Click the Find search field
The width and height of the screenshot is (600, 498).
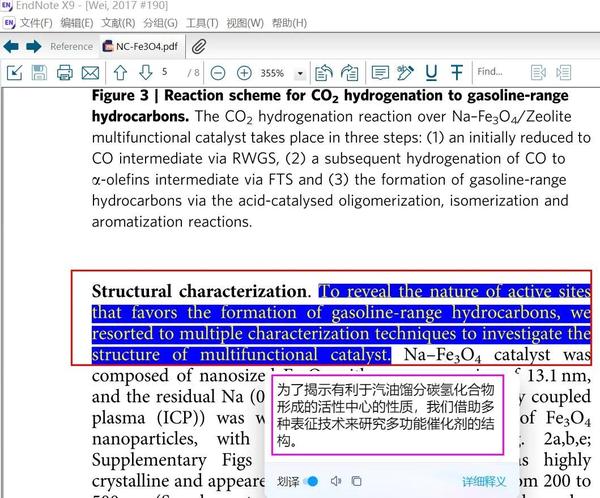[x=499, y=72]
